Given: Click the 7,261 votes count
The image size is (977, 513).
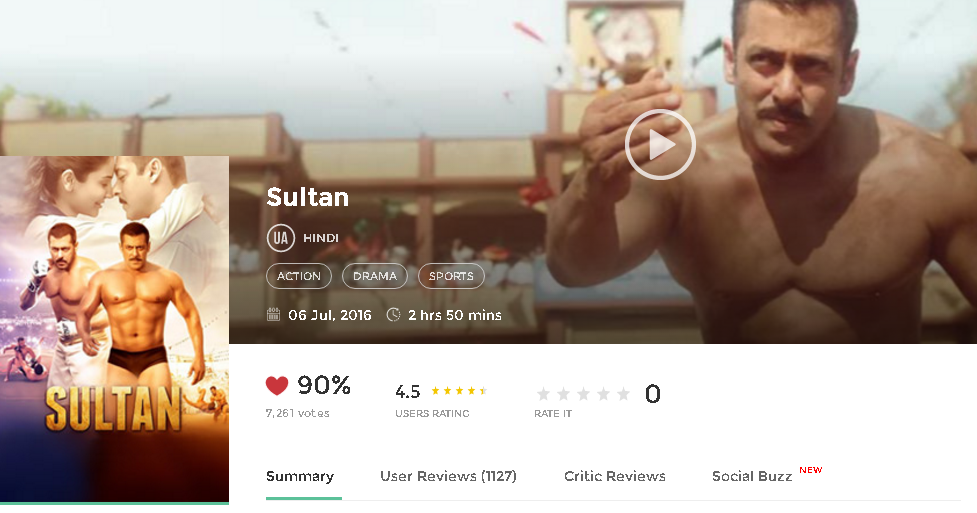Looking at the screenshot, I should coord(297,413).
